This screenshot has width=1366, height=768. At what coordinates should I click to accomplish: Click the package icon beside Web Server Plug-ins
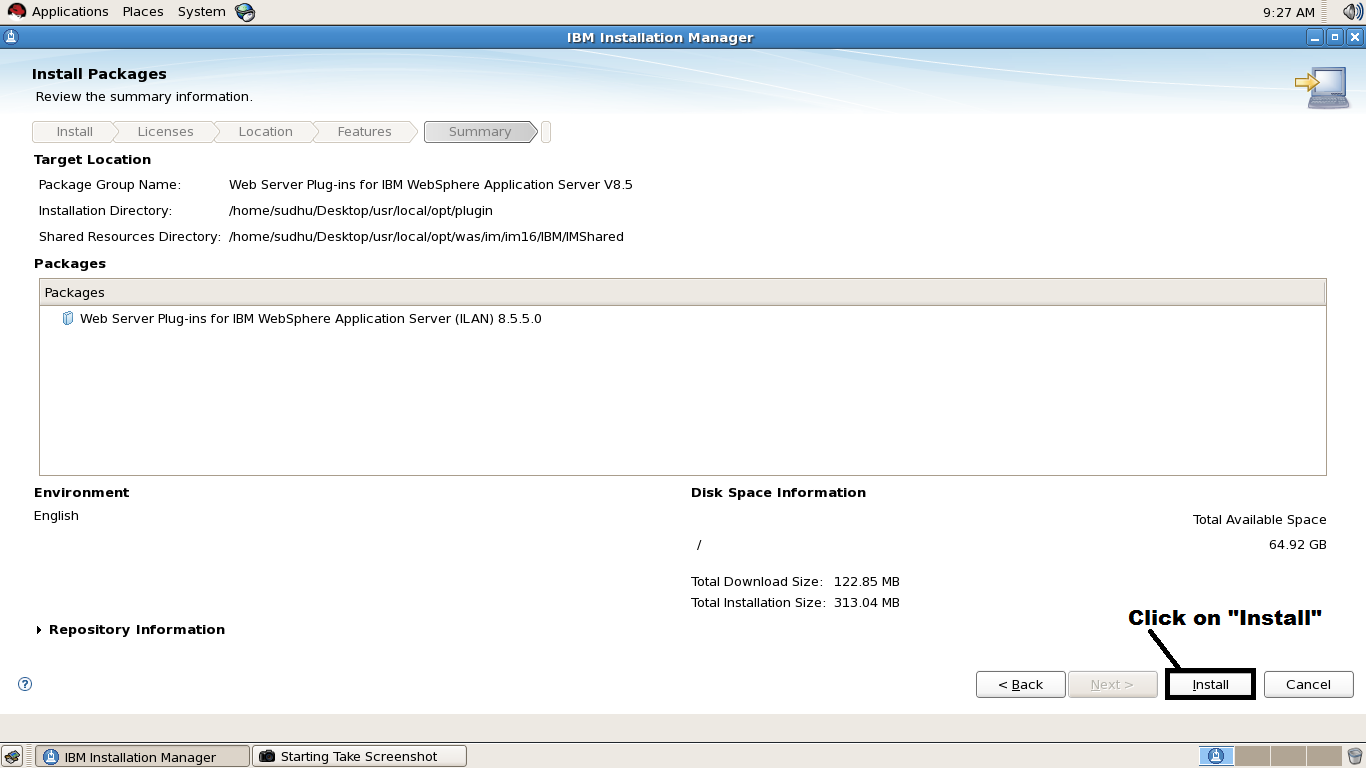tap(67, 318)
